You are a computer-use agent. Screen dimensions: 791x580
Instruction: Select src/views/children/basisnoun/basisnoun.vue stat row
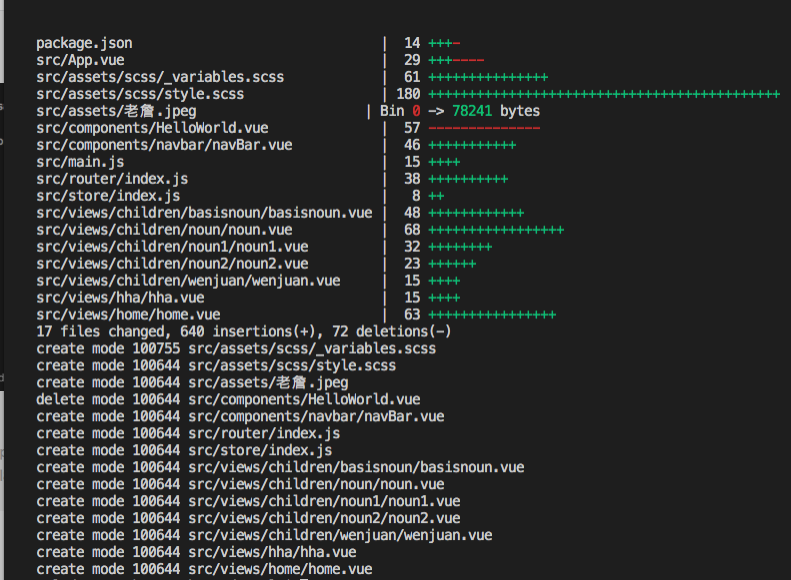tap(280, 213)
